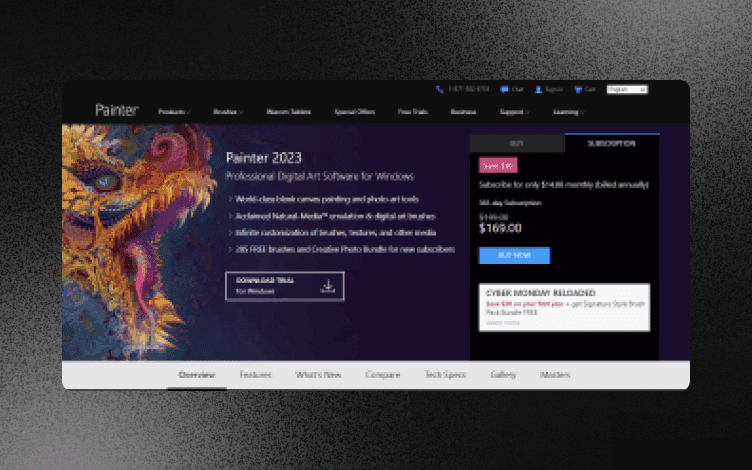Open the Gallery tab
The image size is (752, 470).
[x=503, y=375]
